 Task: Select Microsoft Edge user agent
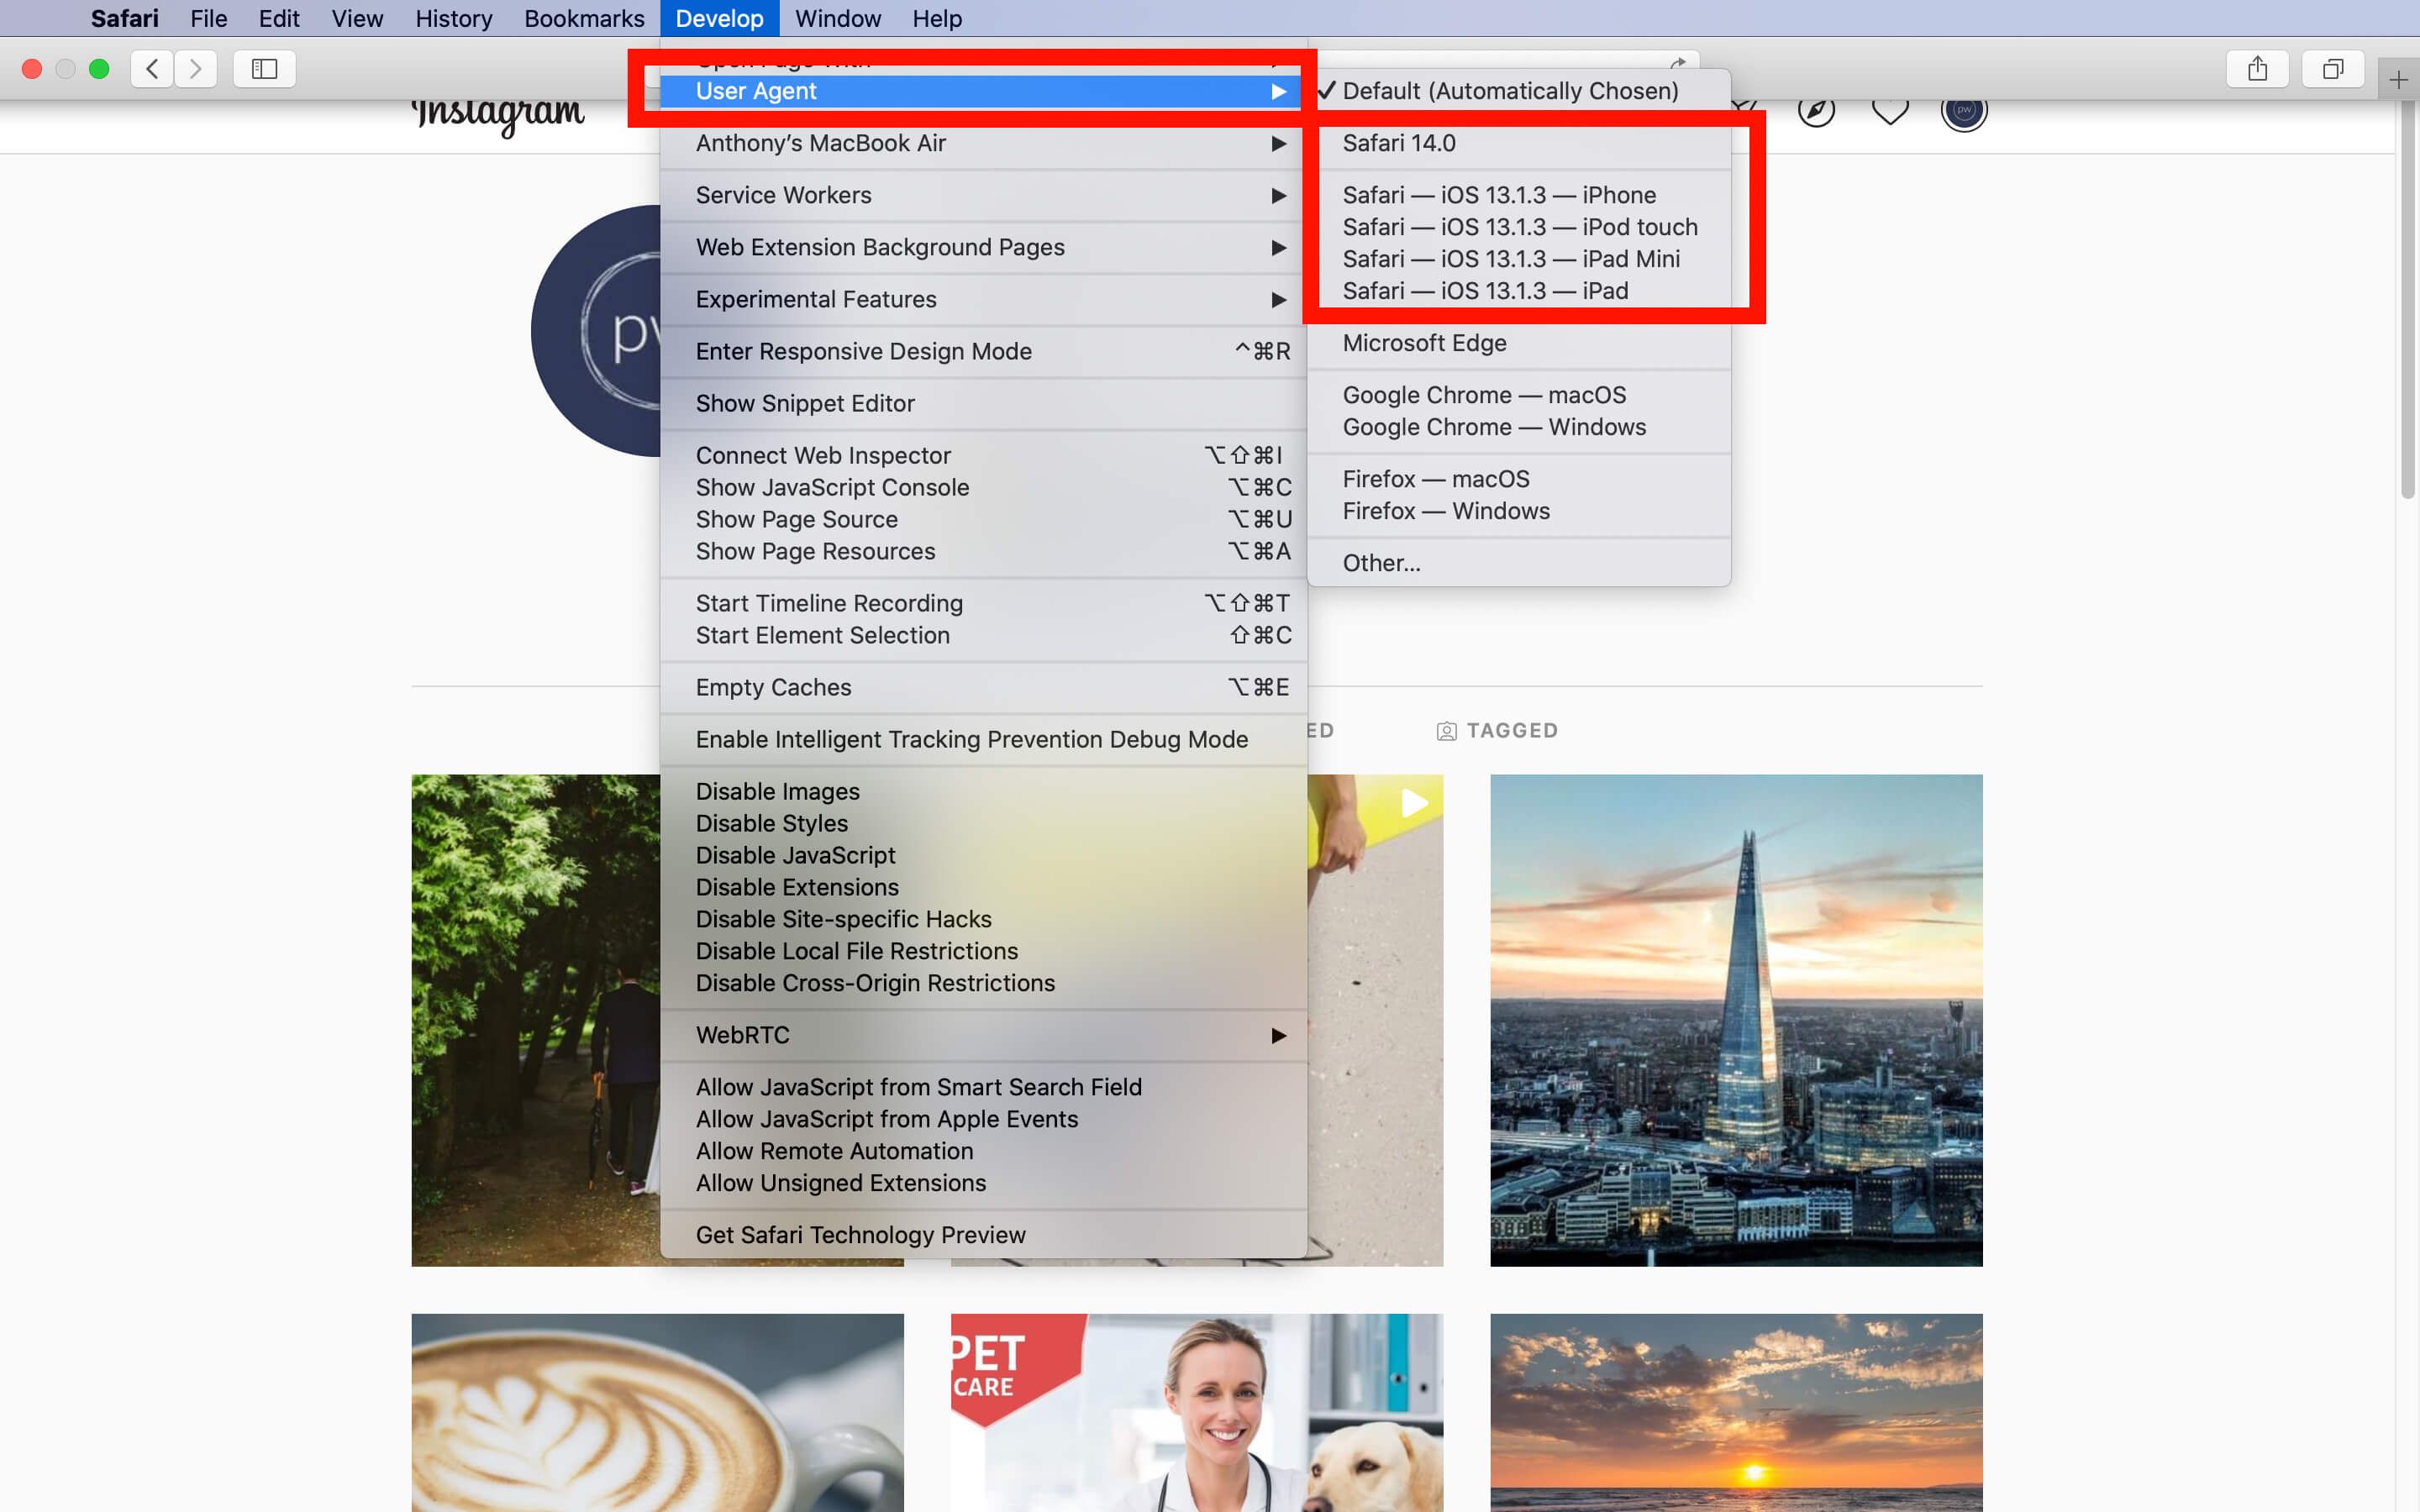point(1518,343)
